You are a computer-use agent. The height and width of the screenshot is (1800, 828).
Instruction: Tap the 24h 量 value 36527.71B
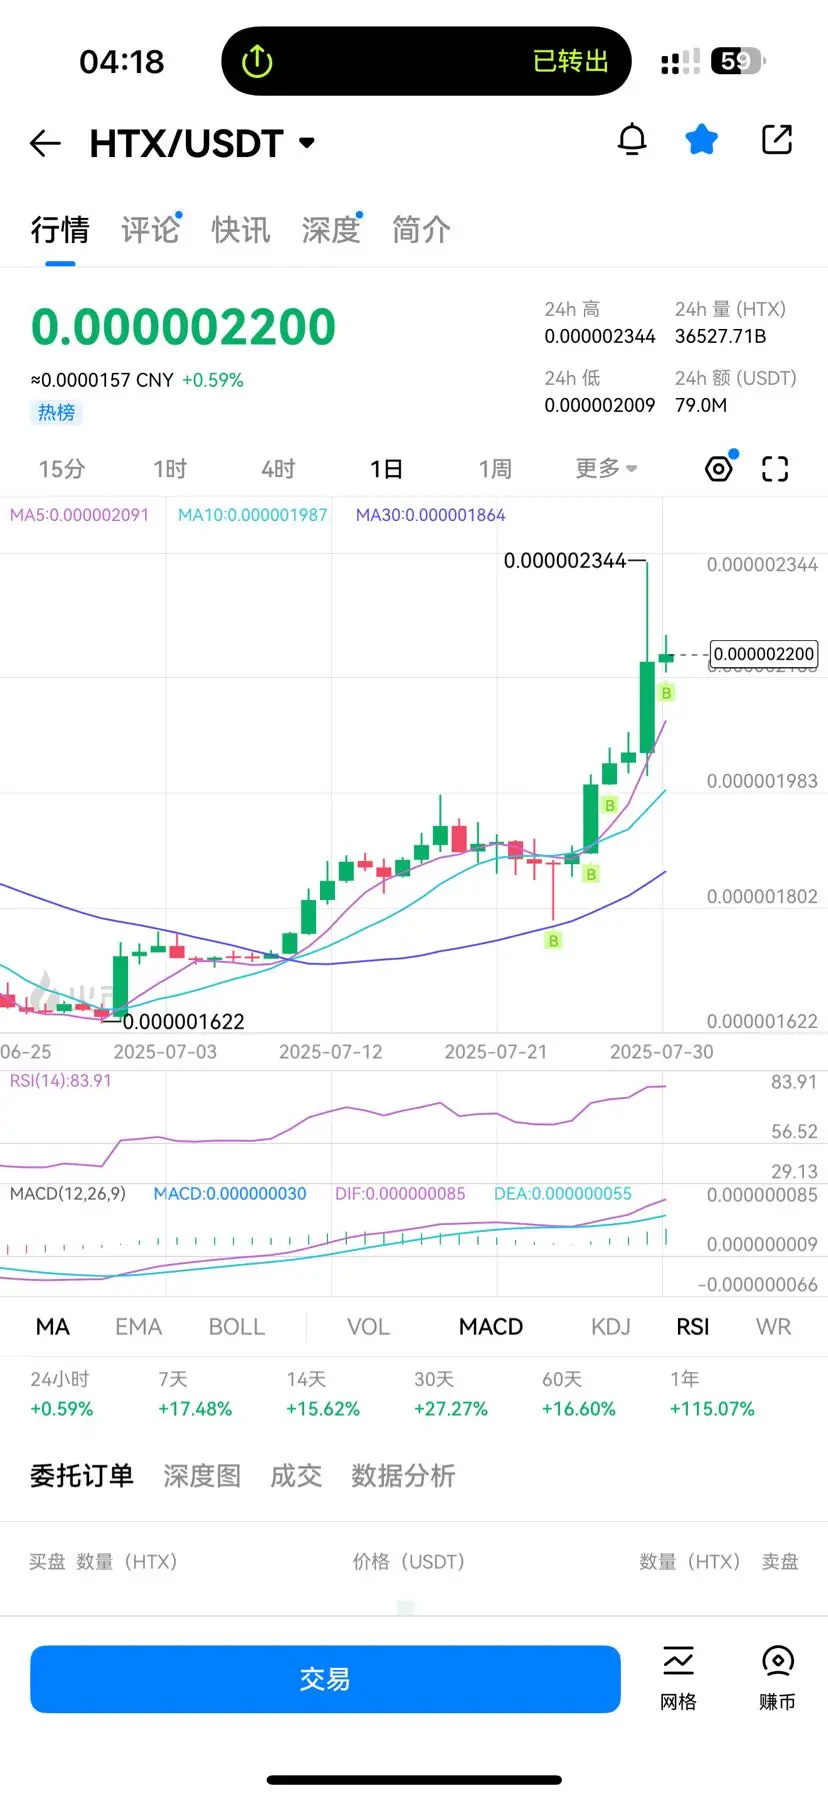point(720,336)
